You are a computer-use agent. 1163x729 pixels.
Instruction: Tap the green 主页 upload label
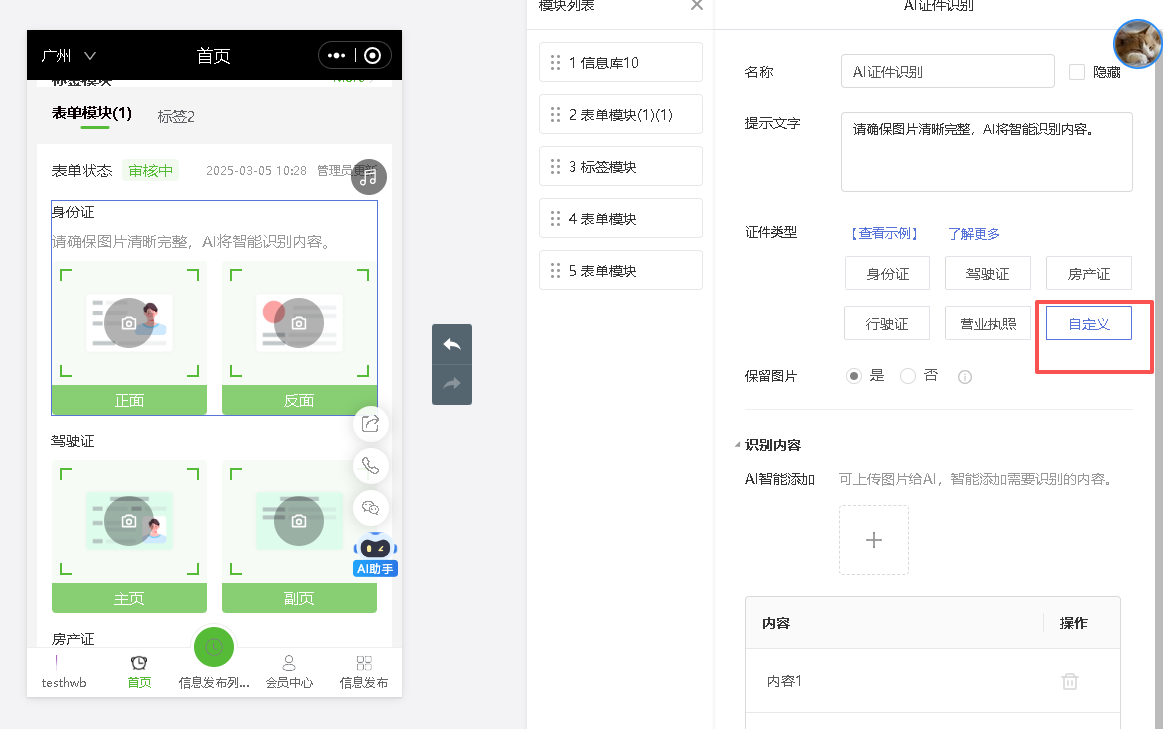coord(129,598)
